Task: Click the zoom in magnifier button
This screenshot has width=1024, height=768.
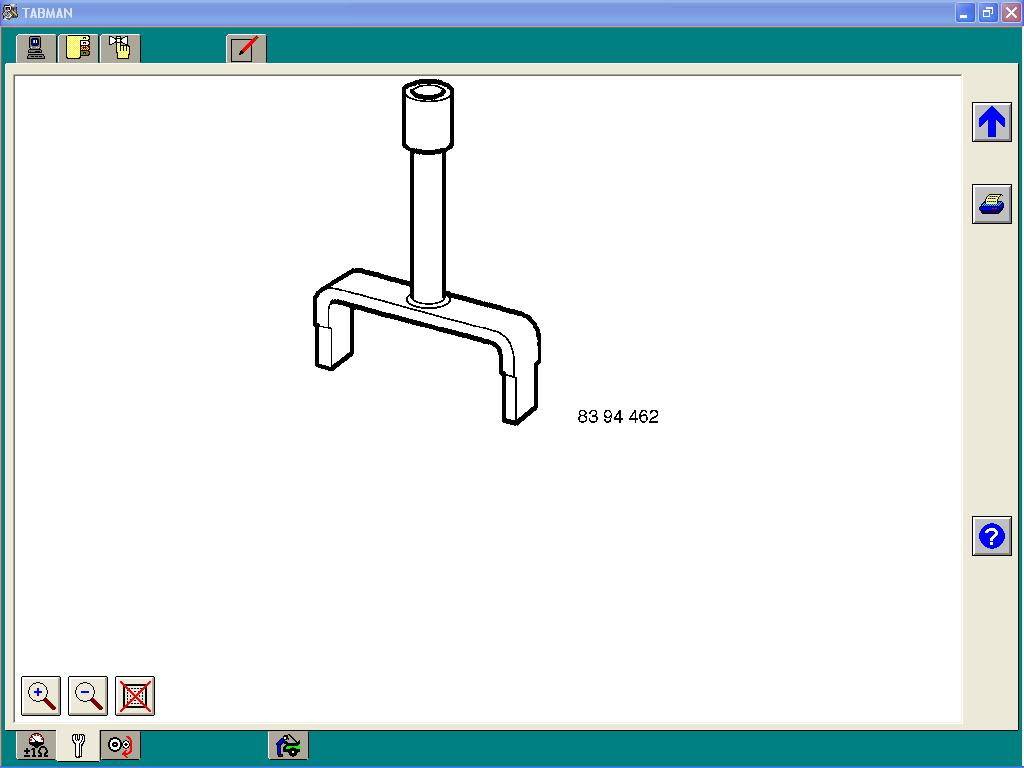Action: [x=40, y=695]
